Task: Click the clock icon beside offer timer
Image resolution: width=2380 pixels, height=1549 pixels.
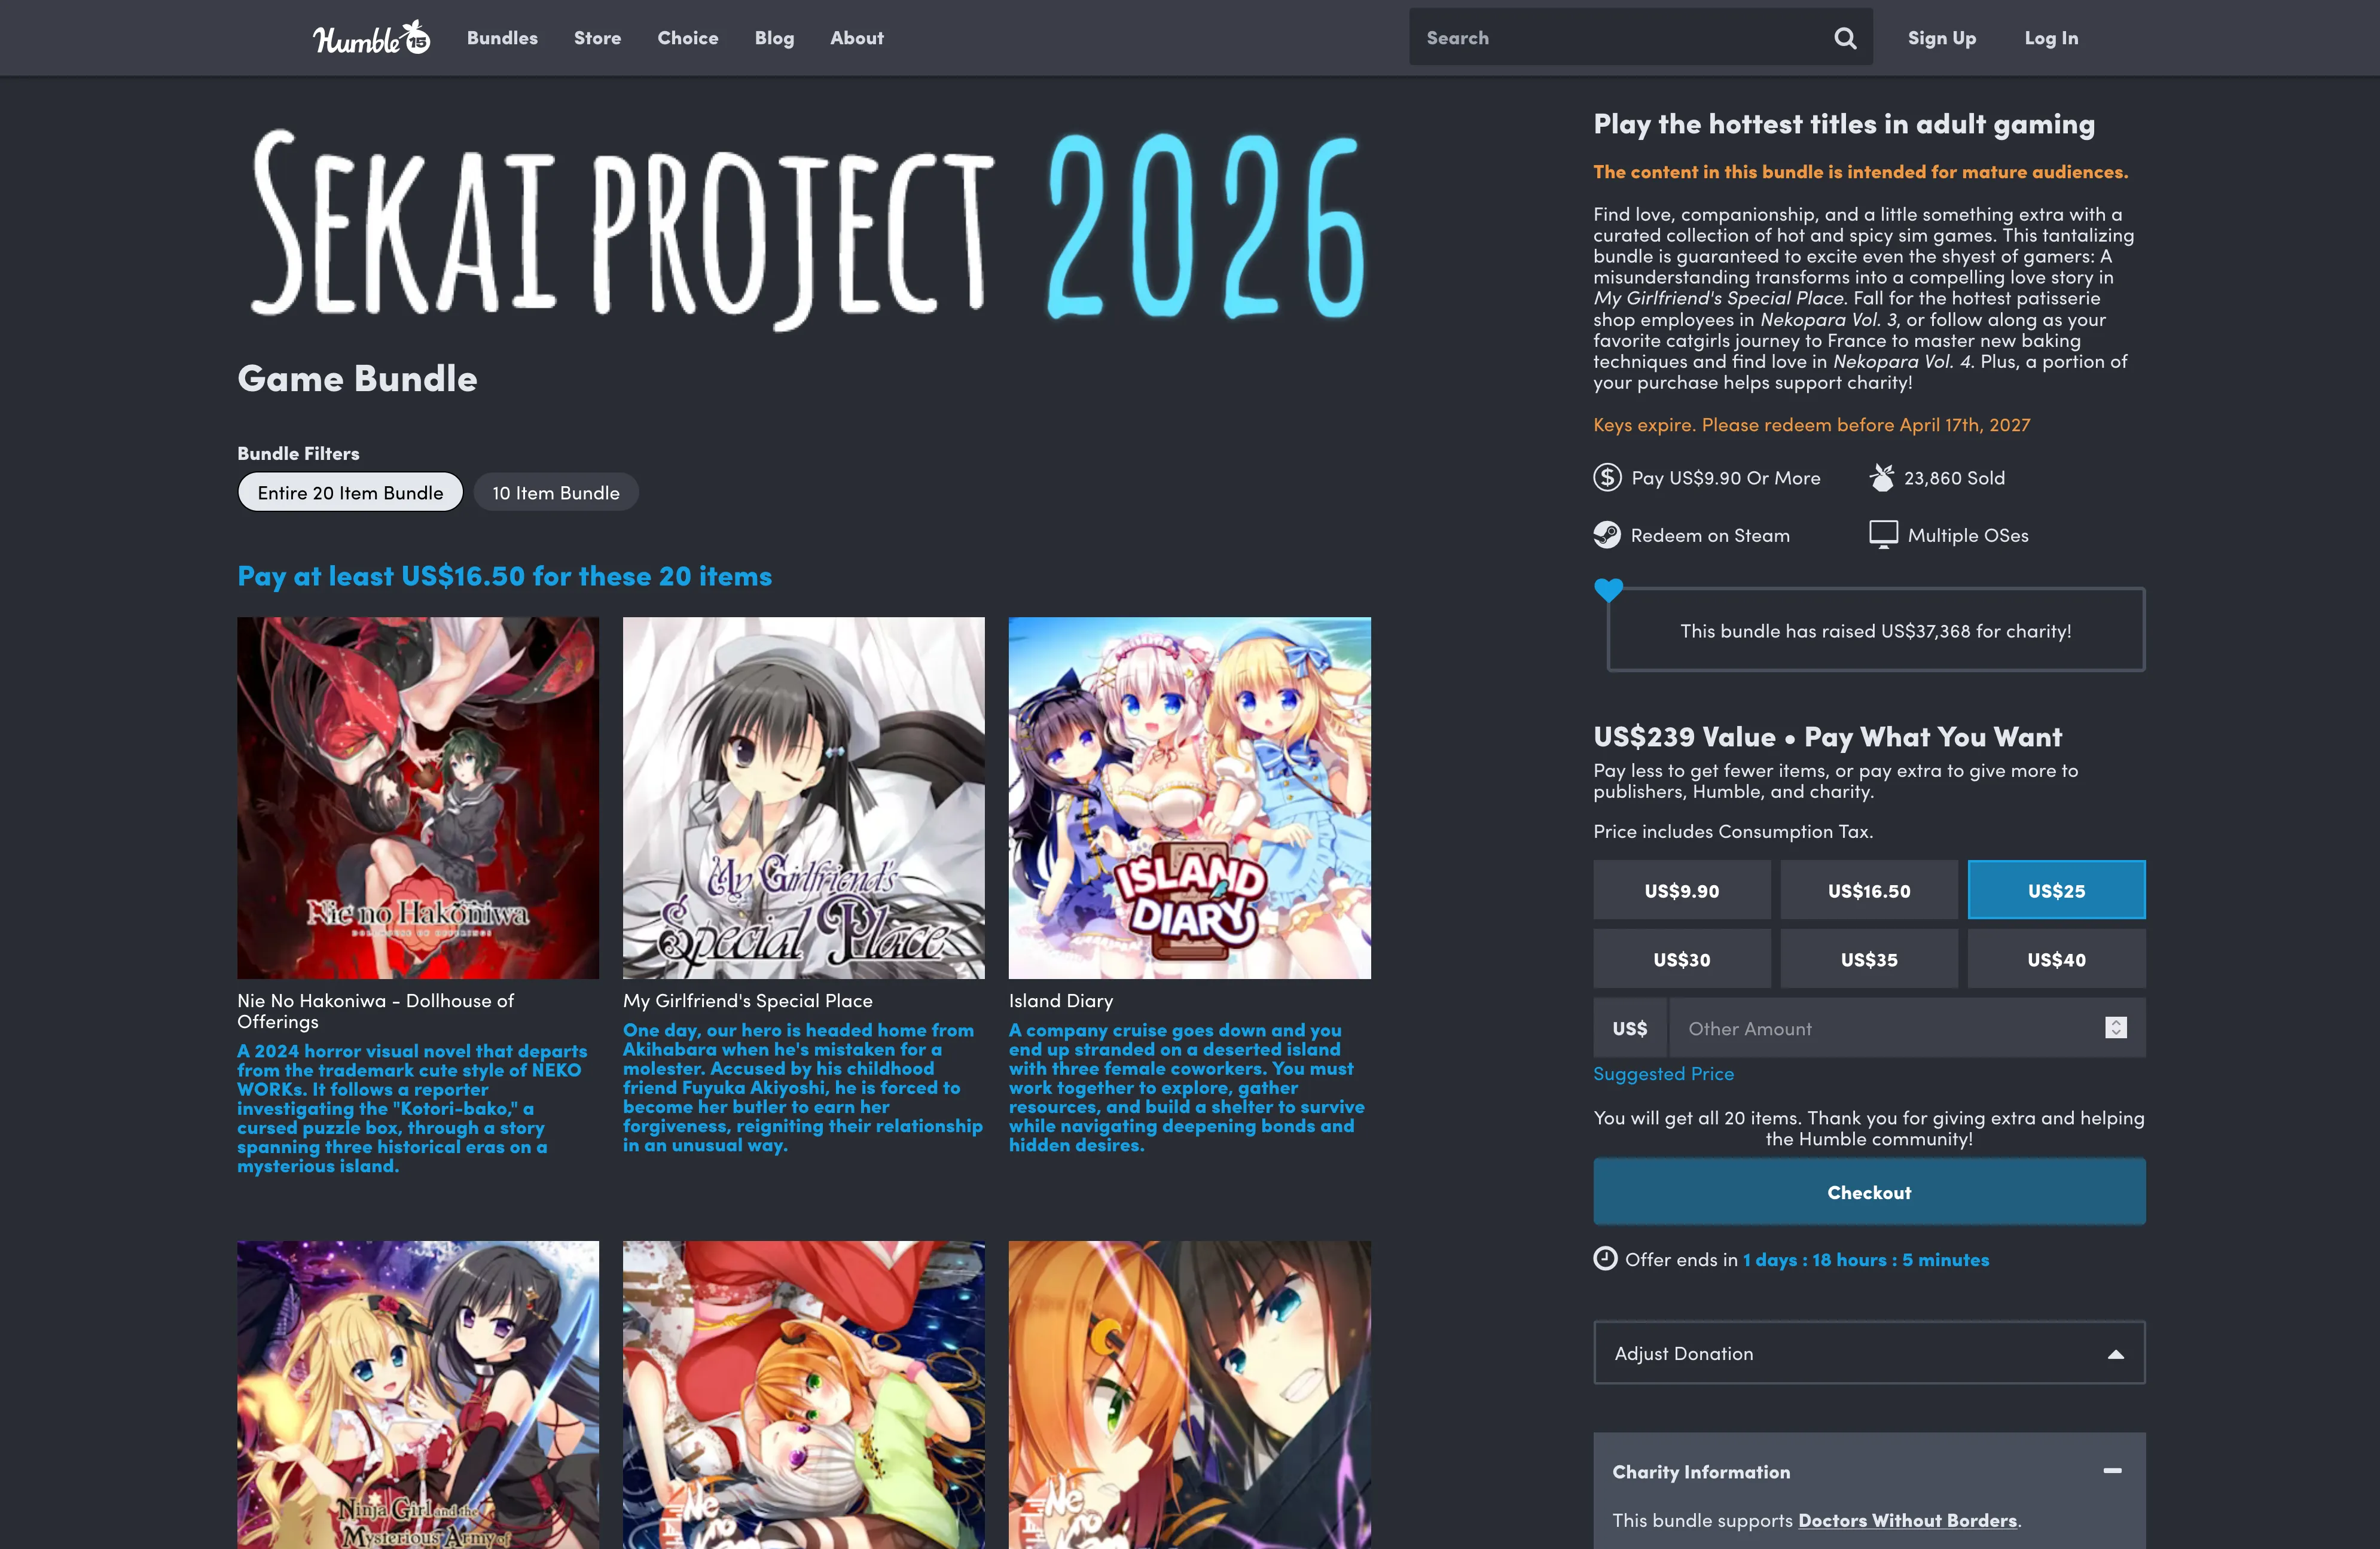Action: pyautogui.click(x=1605, y=1258)
